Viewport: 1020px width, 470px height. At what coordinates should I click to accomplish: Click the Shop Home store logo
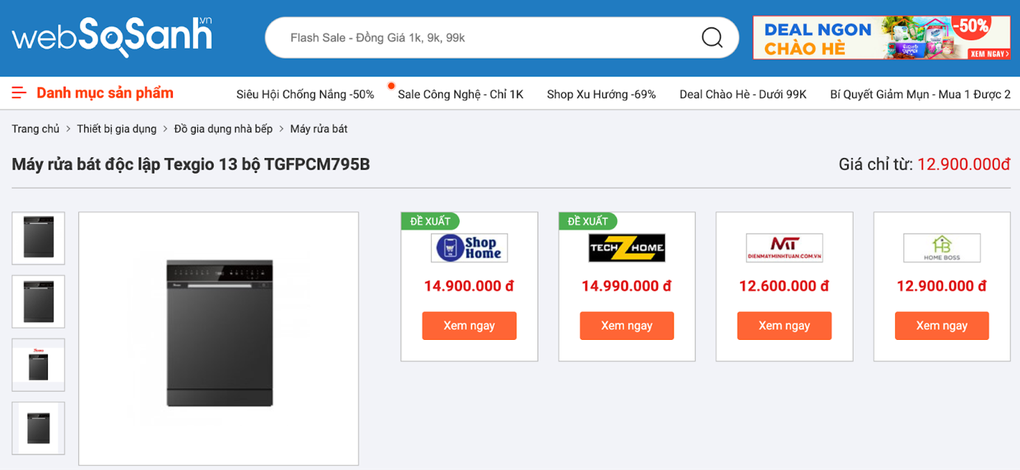tap(469, 248)
